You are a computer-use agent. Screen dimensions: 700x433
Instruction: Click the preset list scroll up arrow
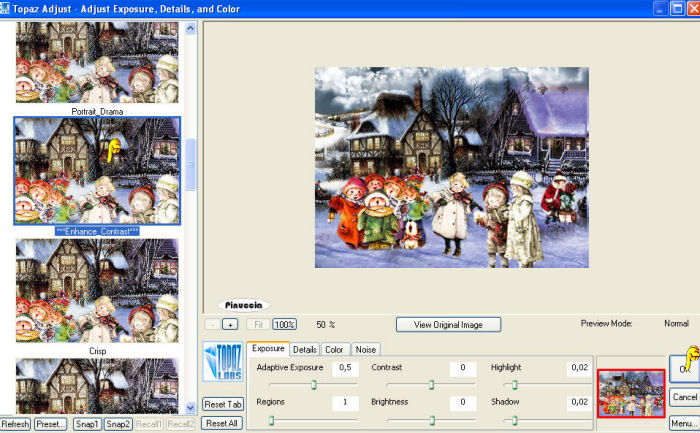tap(190, 29)
